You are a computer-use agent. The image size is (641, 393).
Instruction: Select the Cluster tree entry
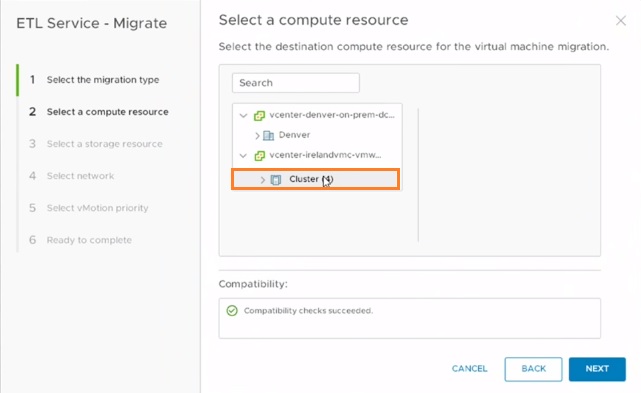pos(315,179)
